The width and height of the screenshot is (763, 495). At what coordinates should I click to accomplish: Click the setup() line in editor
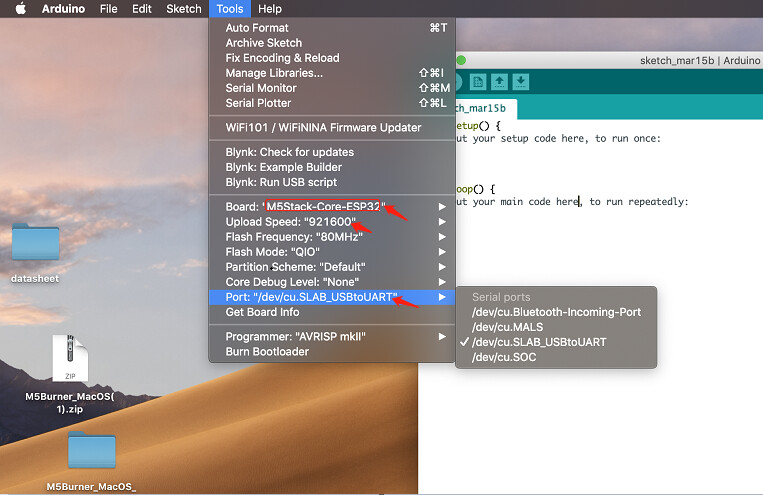coord(478,126)
